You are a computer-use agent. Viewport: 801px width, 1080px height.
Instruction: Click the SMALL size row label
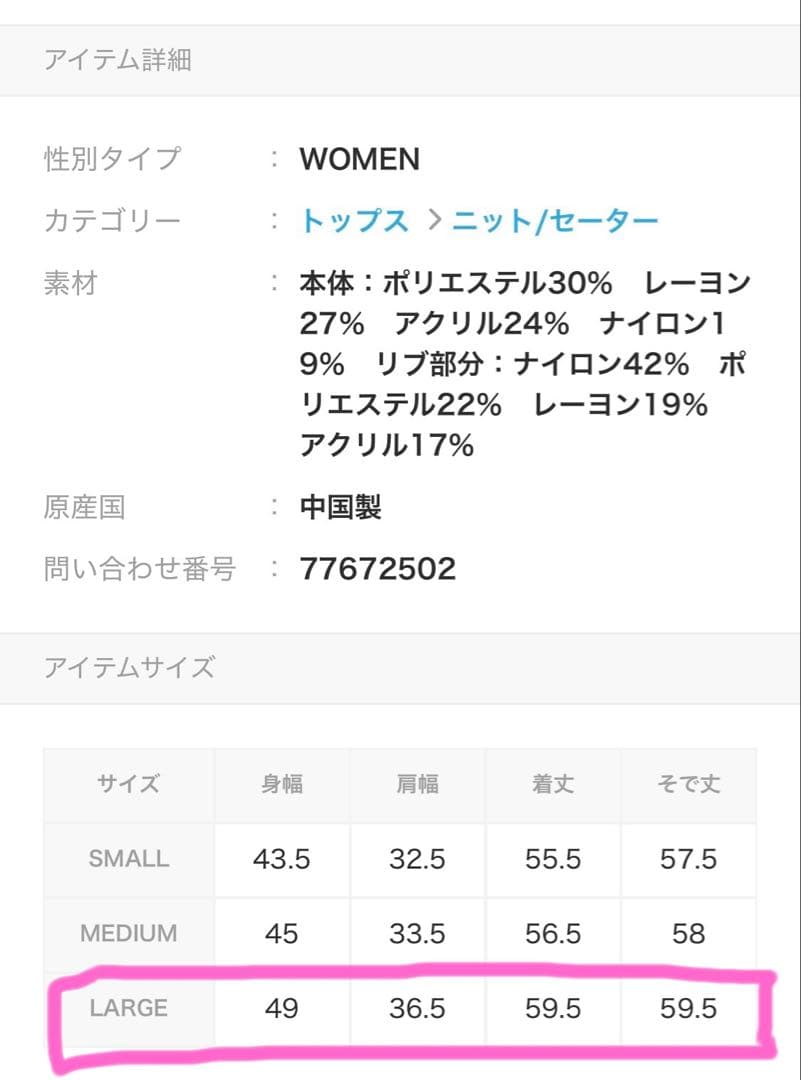coord(127,858)
